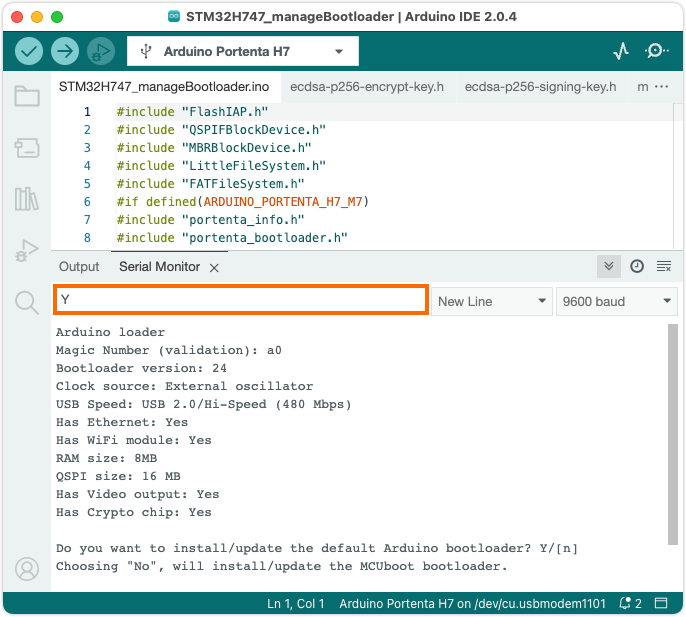Click code line '#include "FlashIAP.h"'
This screenshot has width=686, height=617.
coord(192,112)
